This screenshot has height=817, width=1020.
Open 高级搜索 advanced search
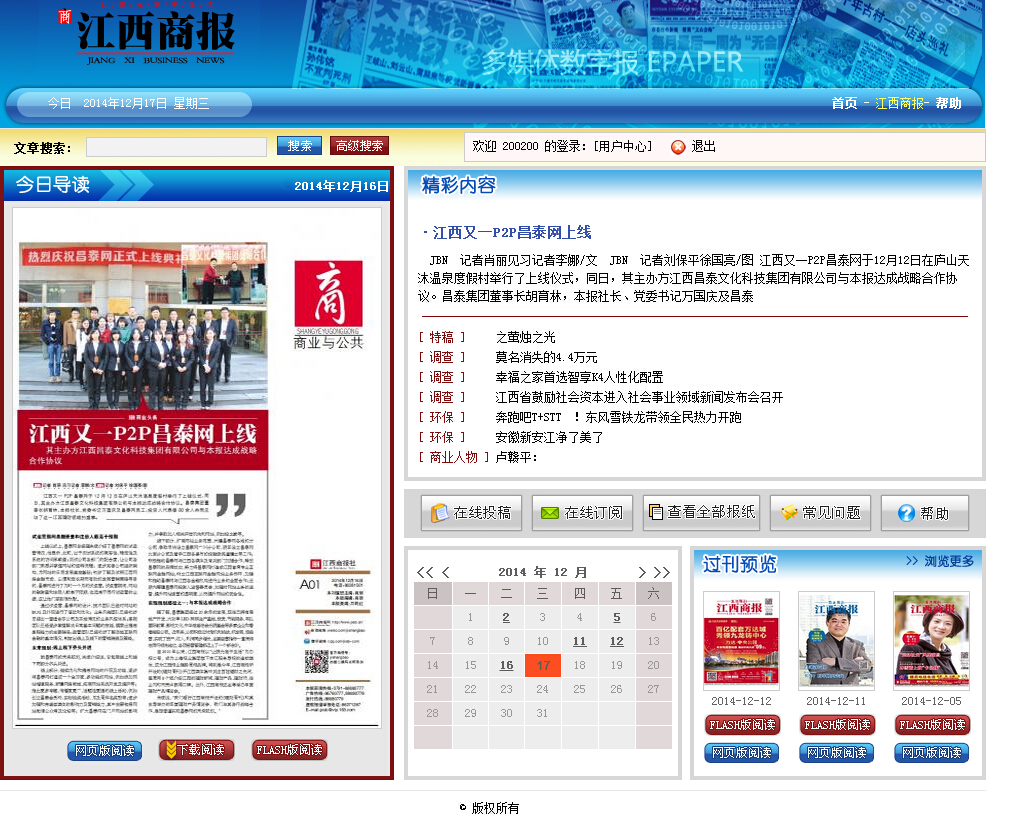click(359, 146)
